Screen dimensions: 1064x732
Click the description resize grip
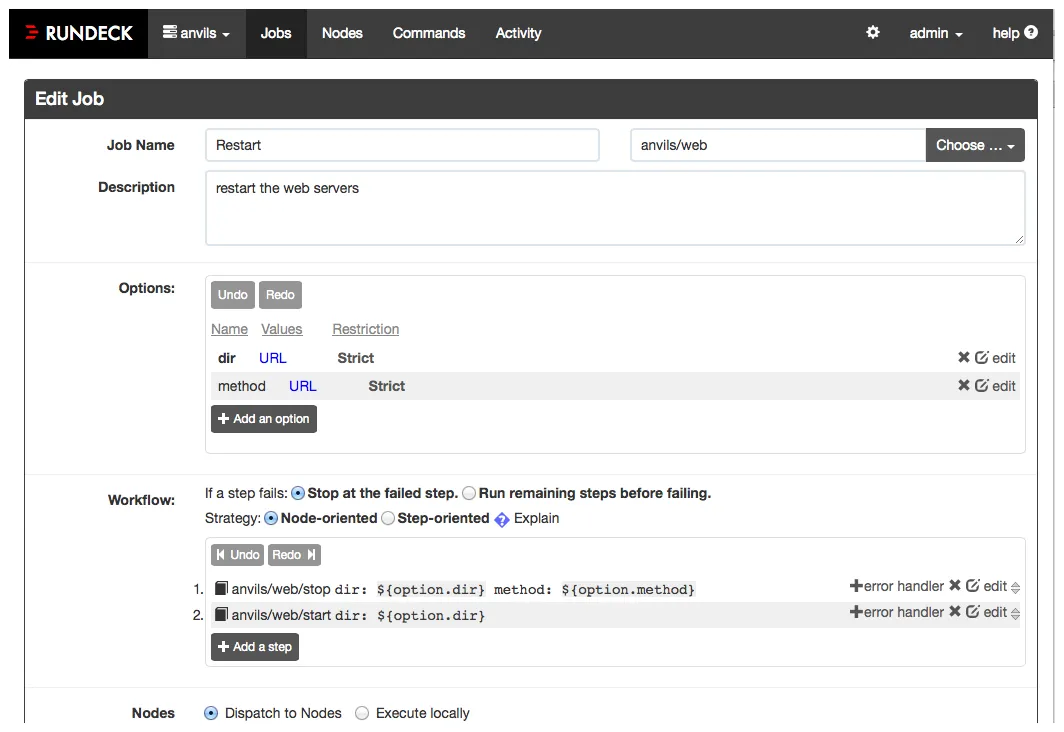tap(1019, 239)
